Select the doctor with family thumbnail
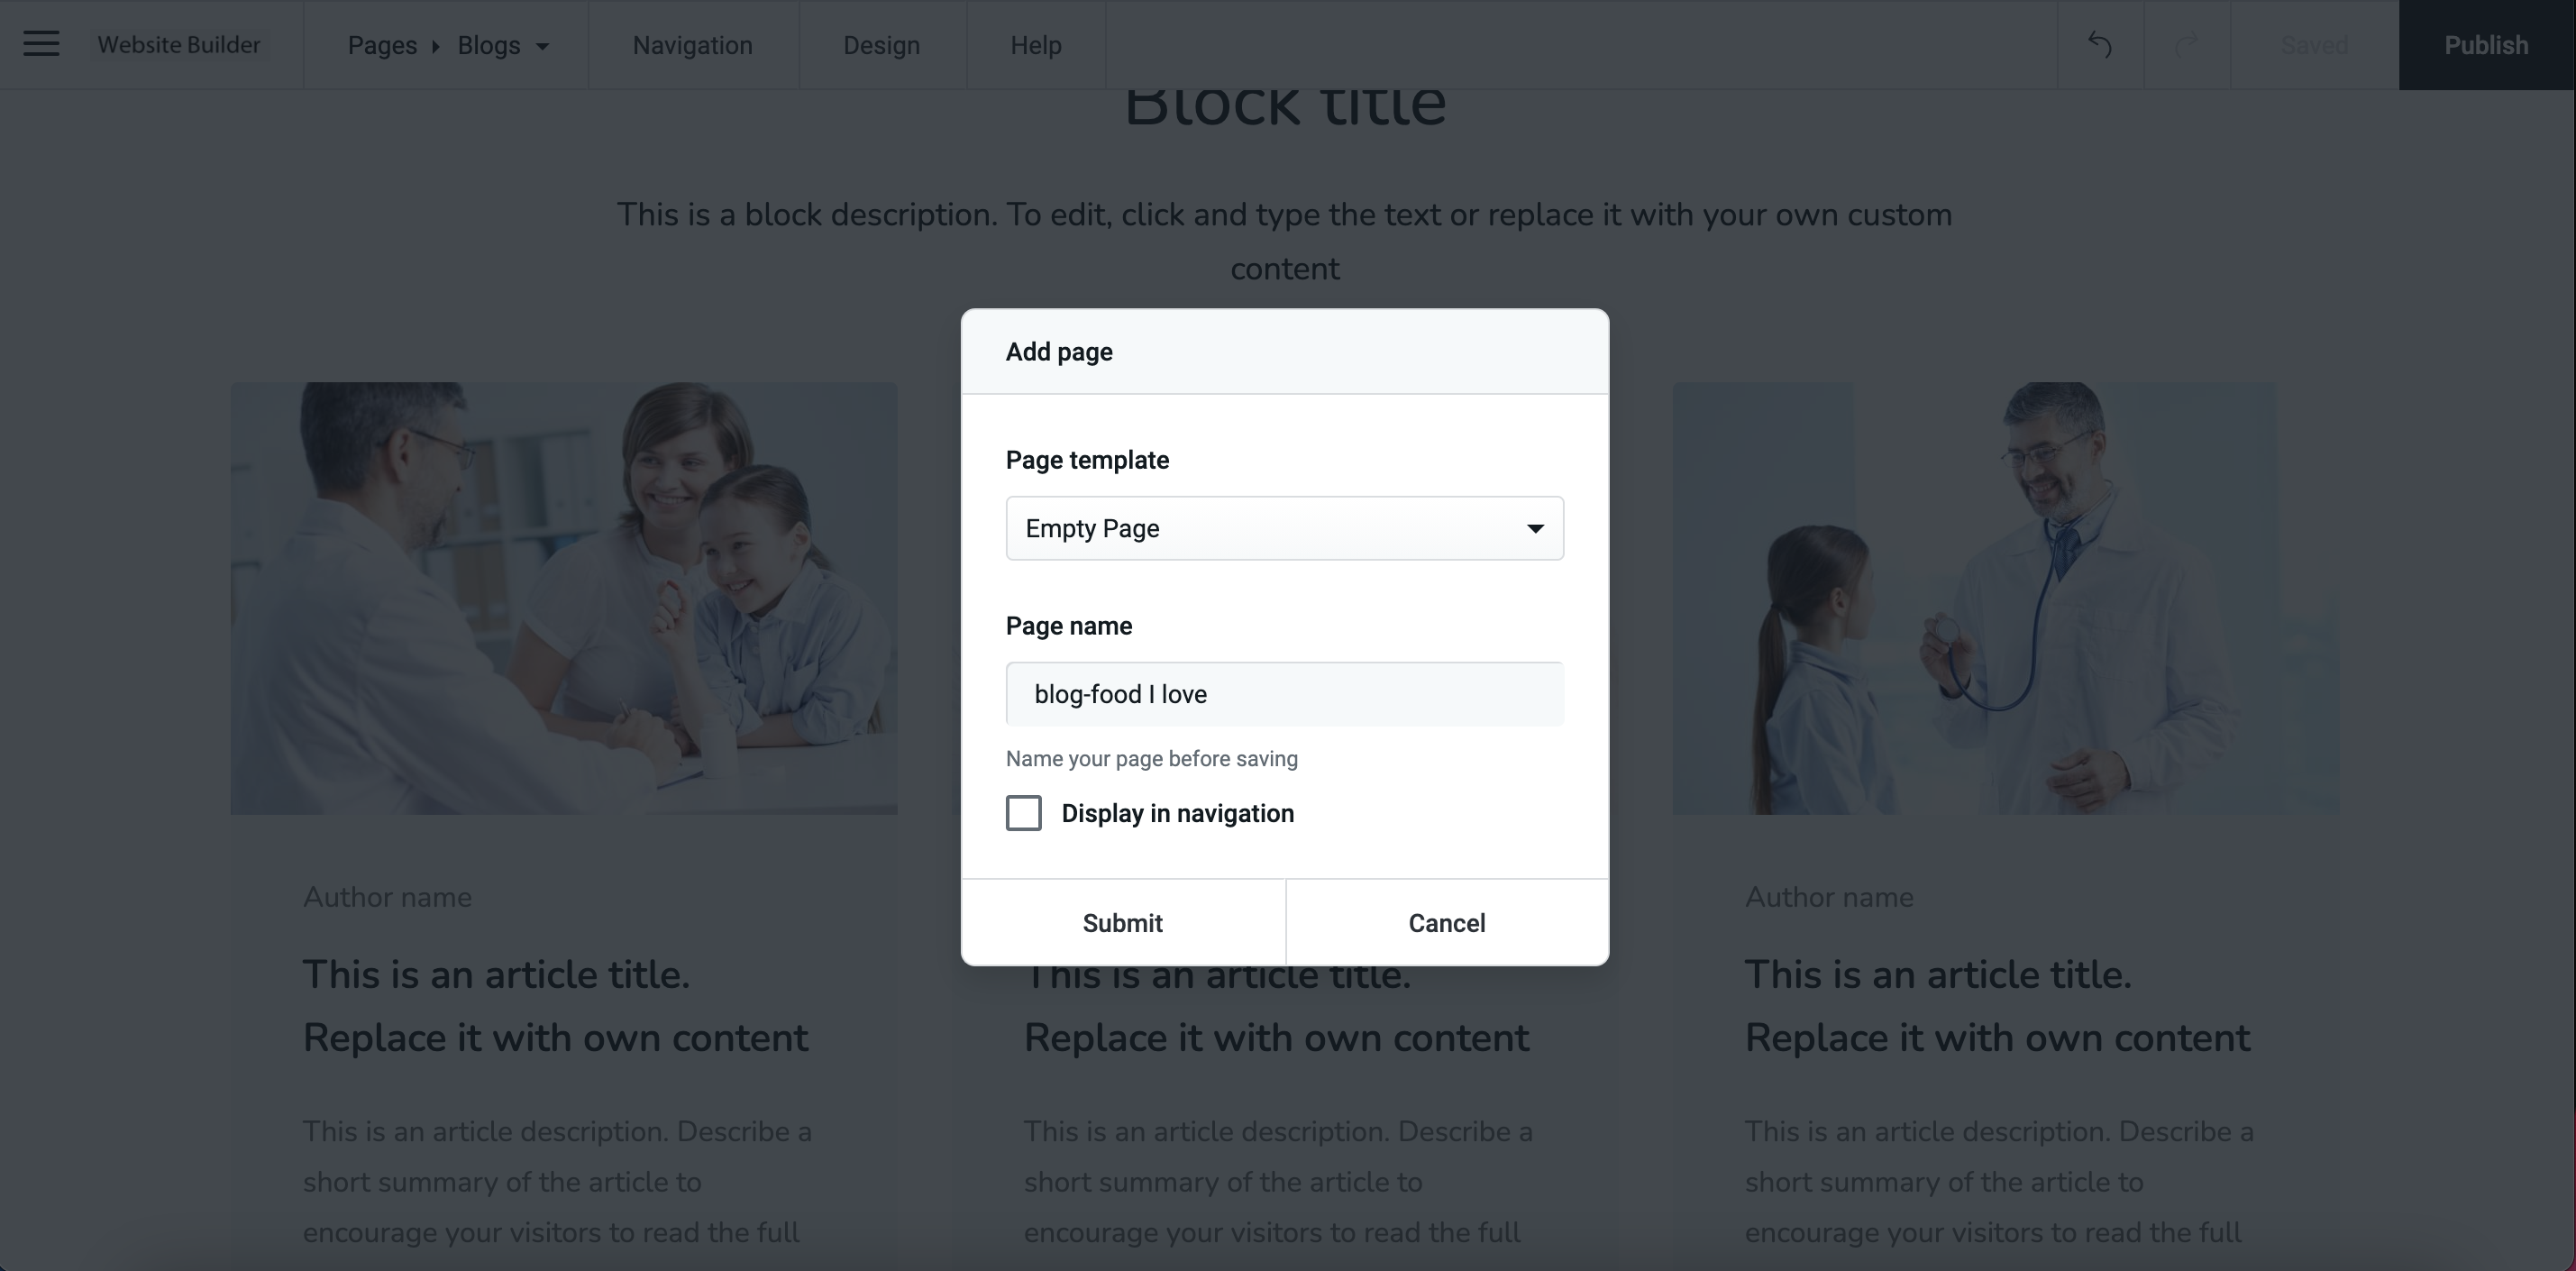The height and width of the screenshot is (1271, 2576). (x=563, y=597)
